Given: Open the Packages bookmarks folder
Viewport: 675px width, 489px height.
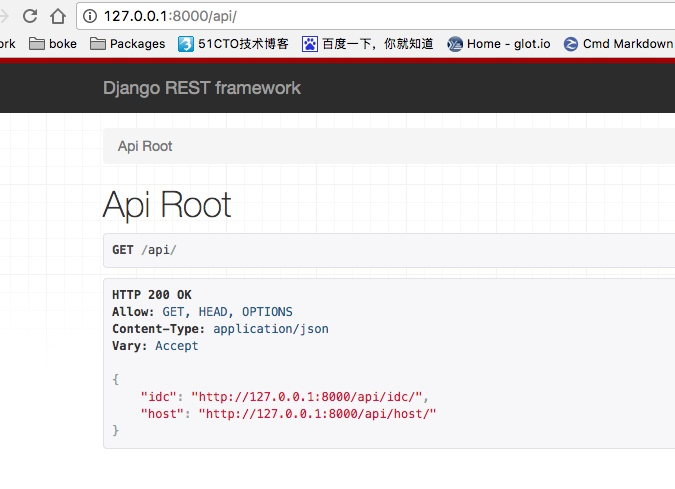Looking at the screenshot, I should (127, 44).
